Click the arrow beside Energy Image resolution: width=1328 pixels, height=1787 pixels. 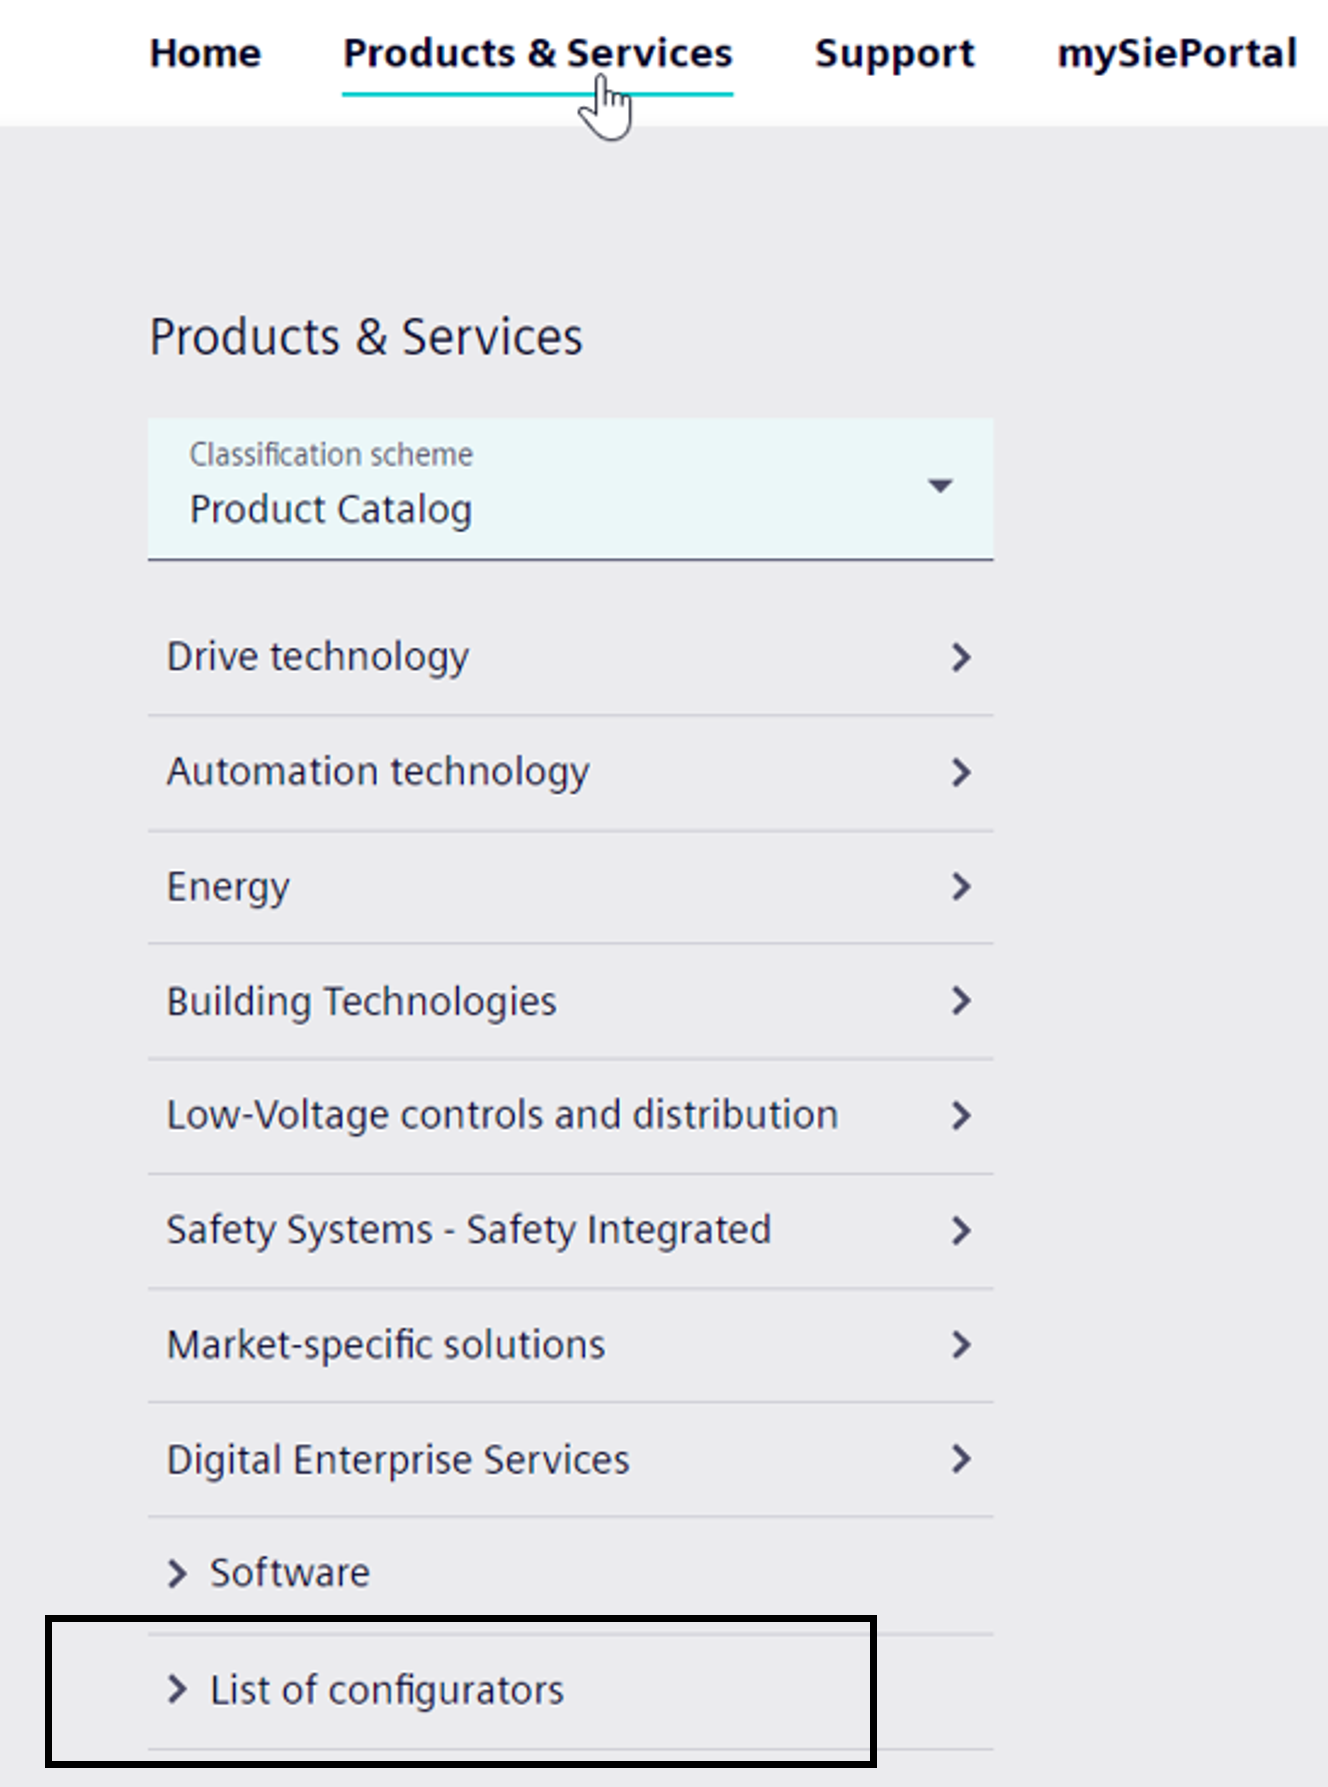[x=961, y=886]
